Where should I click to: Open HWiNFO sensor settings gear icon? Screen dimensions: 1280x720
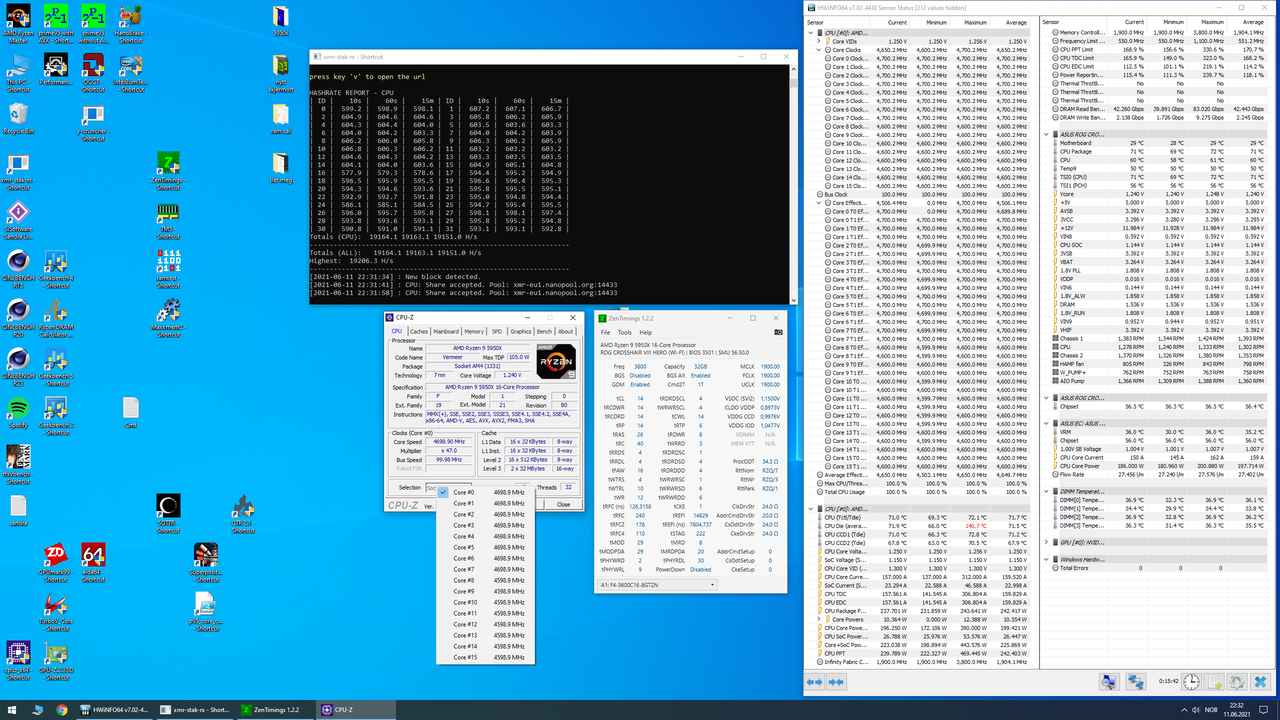click(1237, 682)
